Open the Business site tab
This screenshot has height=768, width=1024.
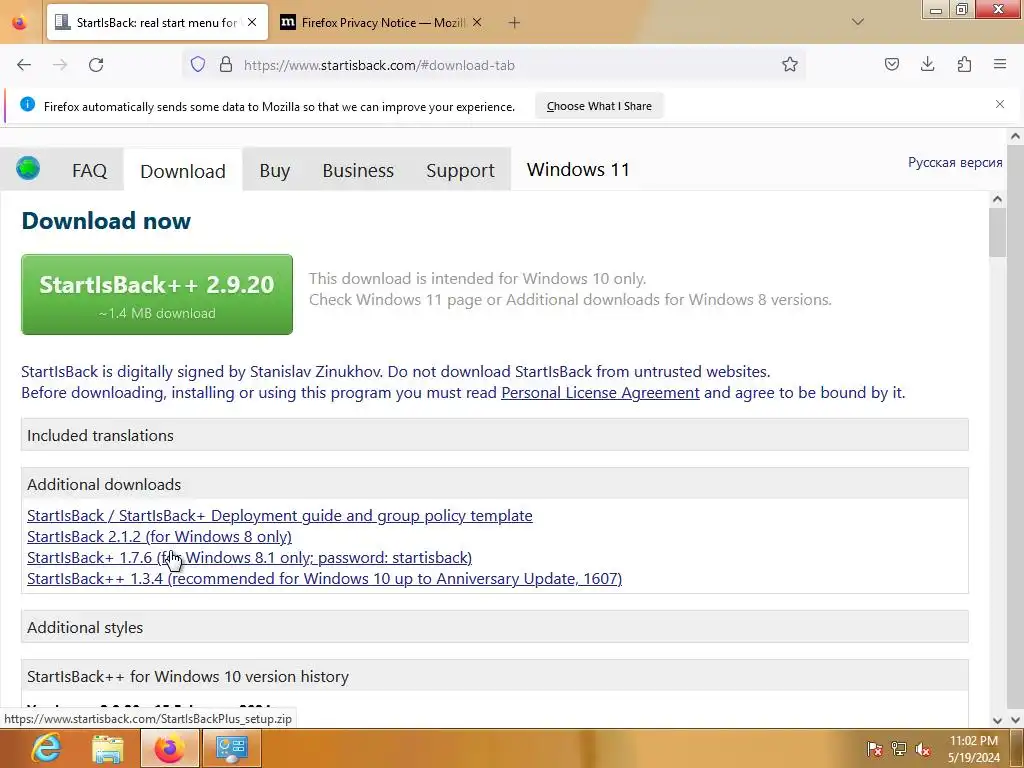[358, 170]
